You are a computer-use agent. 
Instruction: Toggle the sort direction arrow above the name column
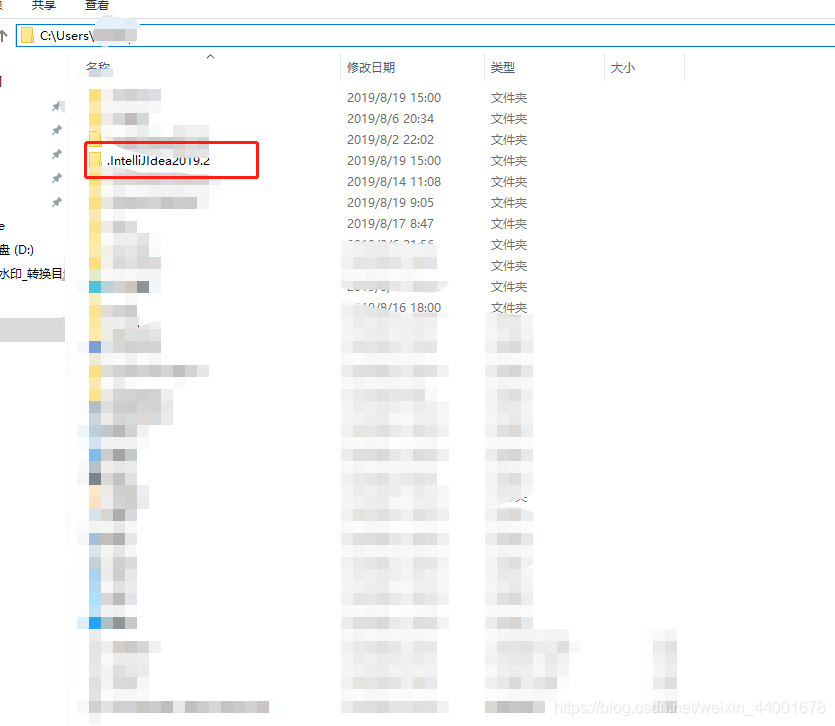click(210, 56)
